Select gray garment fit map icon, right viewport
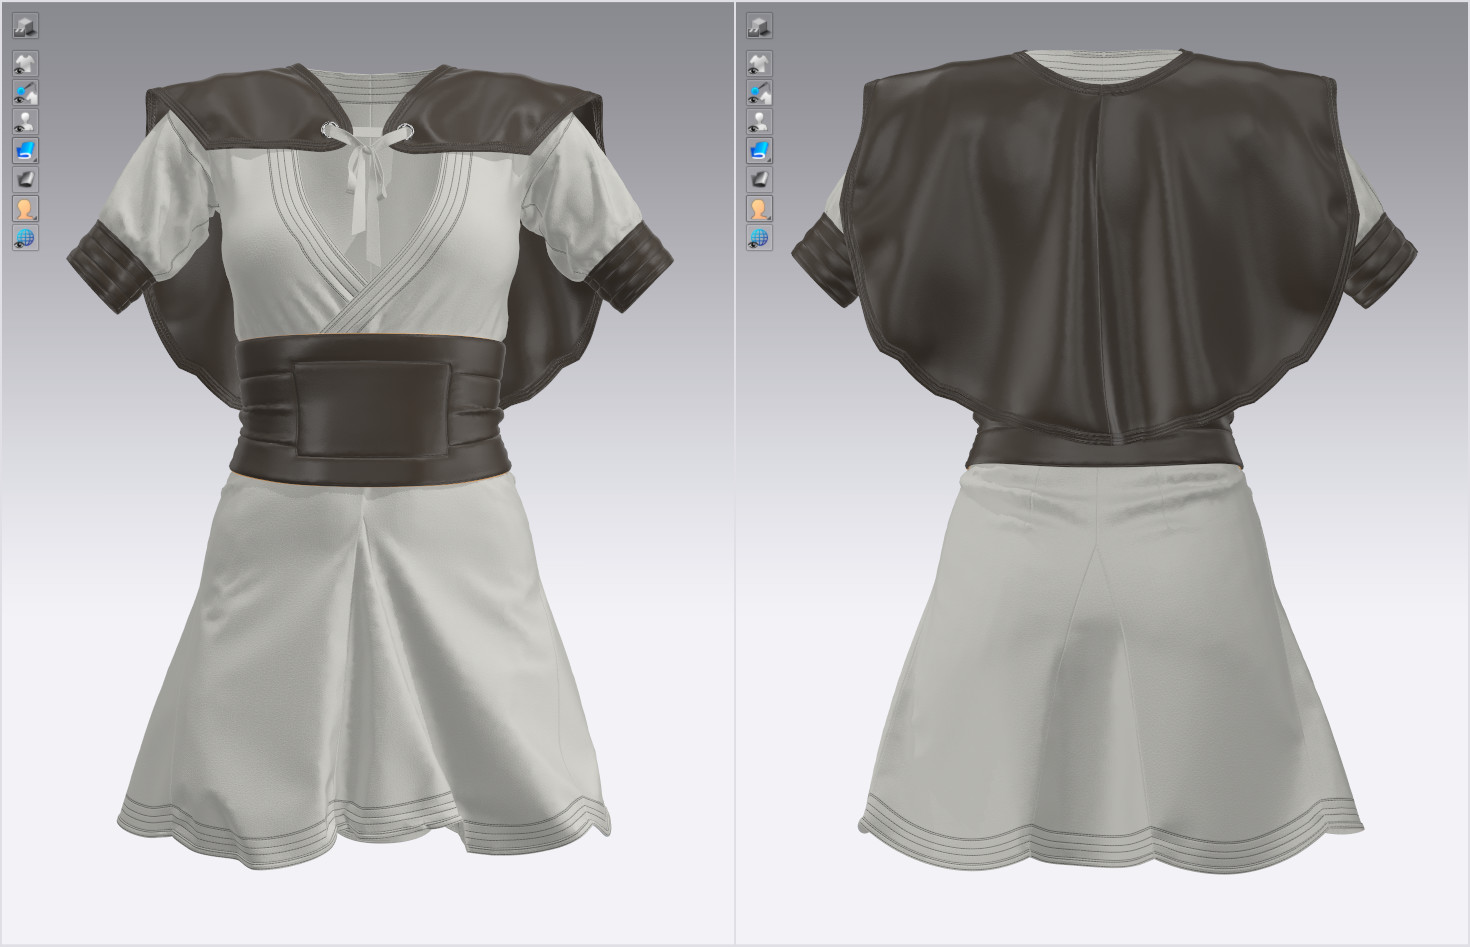Image resolution: width=1470 pixels, height=947 pixels. 760,180
